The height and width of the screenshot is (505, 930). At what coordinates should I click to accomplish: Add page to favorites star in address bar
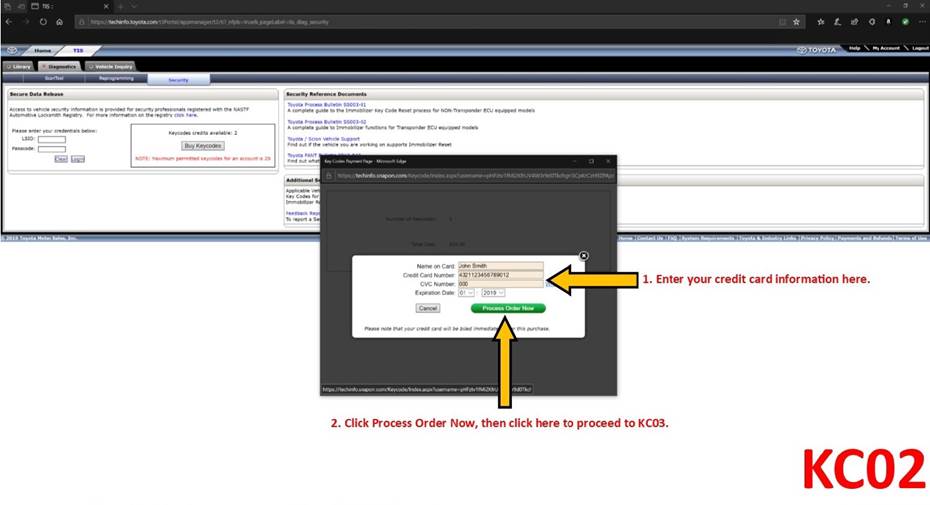click(x=797, y=22)
